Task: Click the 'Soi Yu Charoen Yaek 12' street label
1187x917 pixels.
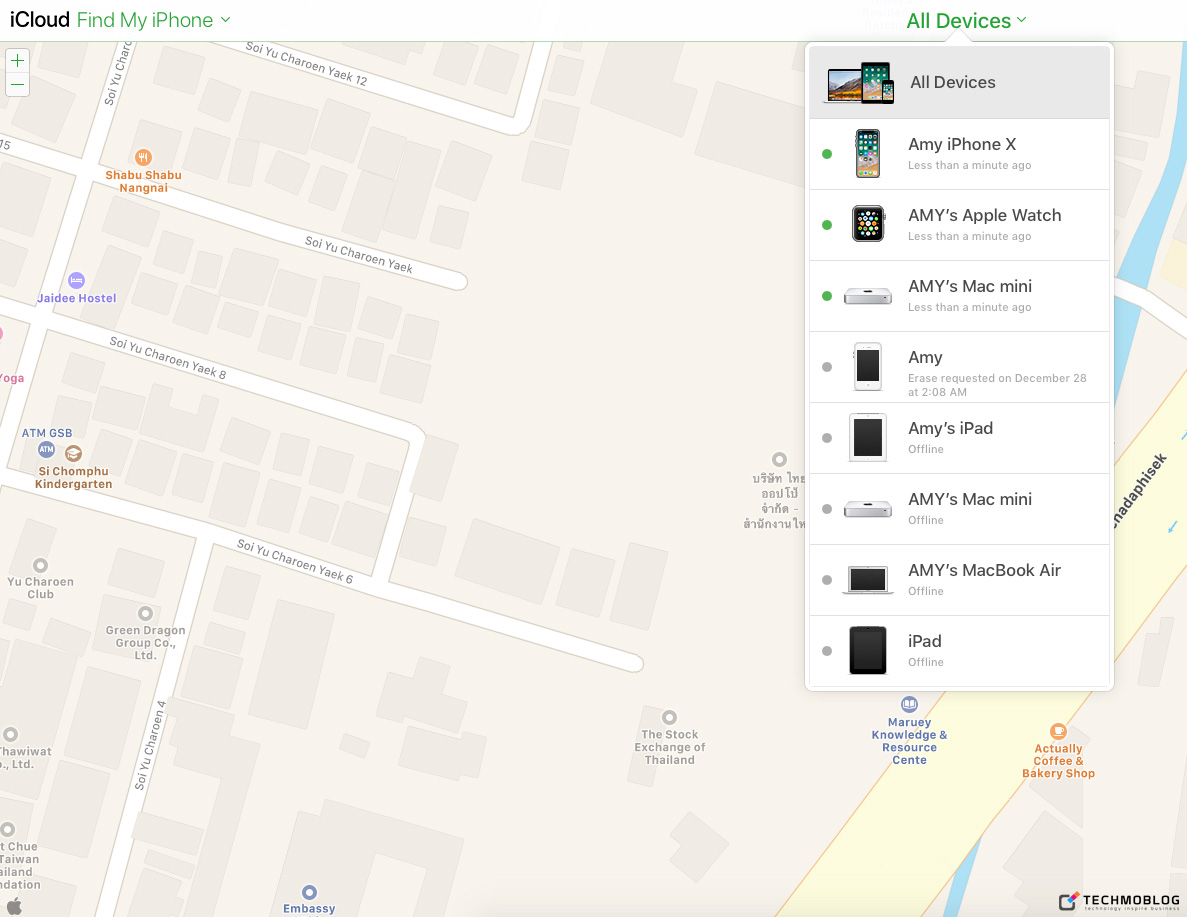Action: coord(307,64)
